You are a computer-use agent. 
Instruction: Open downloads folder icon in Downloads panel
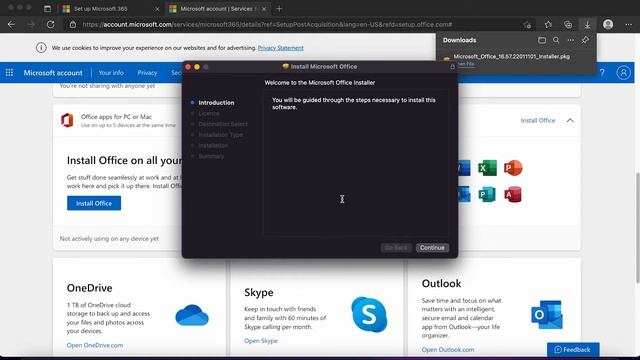542,40
